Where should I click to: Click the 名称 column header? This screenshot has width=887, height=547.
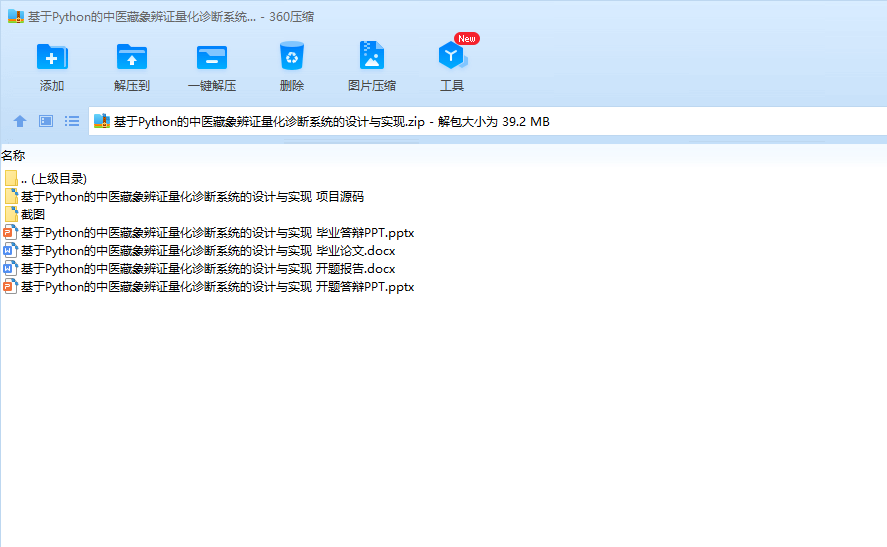click(x=13, y=156)
